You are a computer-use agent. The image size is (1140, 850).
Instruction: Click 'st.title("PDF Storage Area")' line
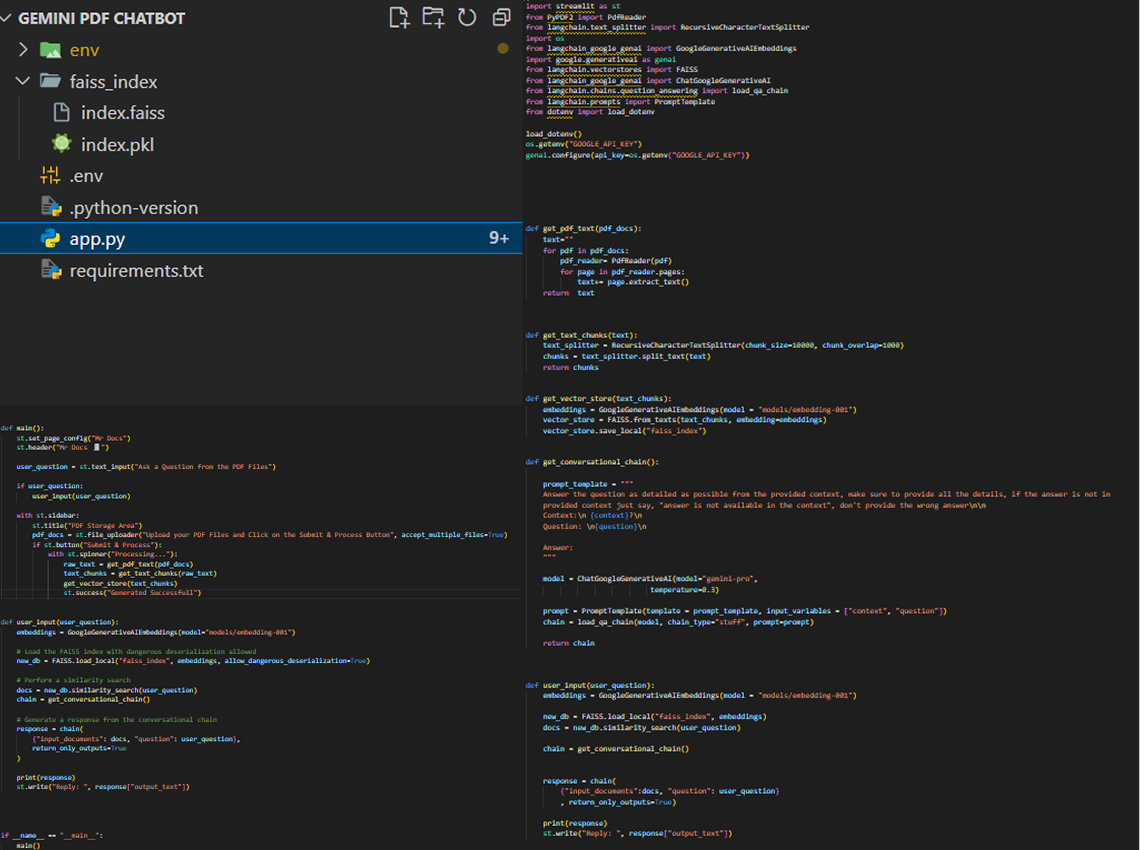[87, 525]
